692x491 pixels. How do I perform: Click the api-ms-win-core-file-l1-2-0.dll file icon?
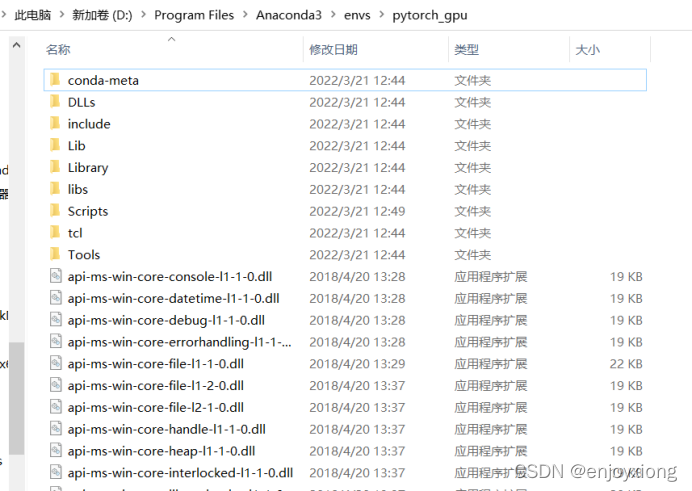(56, 385)
